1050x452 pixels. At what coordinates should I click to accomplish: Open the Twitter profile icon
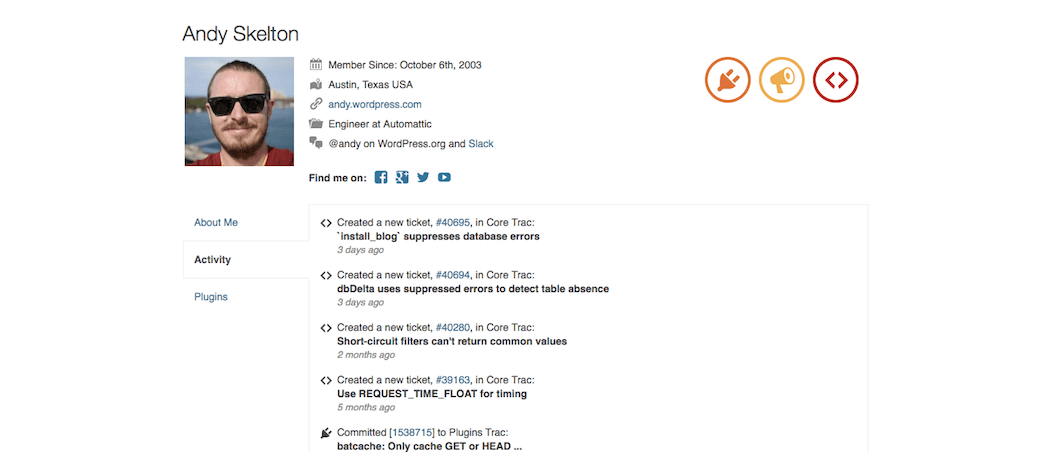(x=423, y=177)
